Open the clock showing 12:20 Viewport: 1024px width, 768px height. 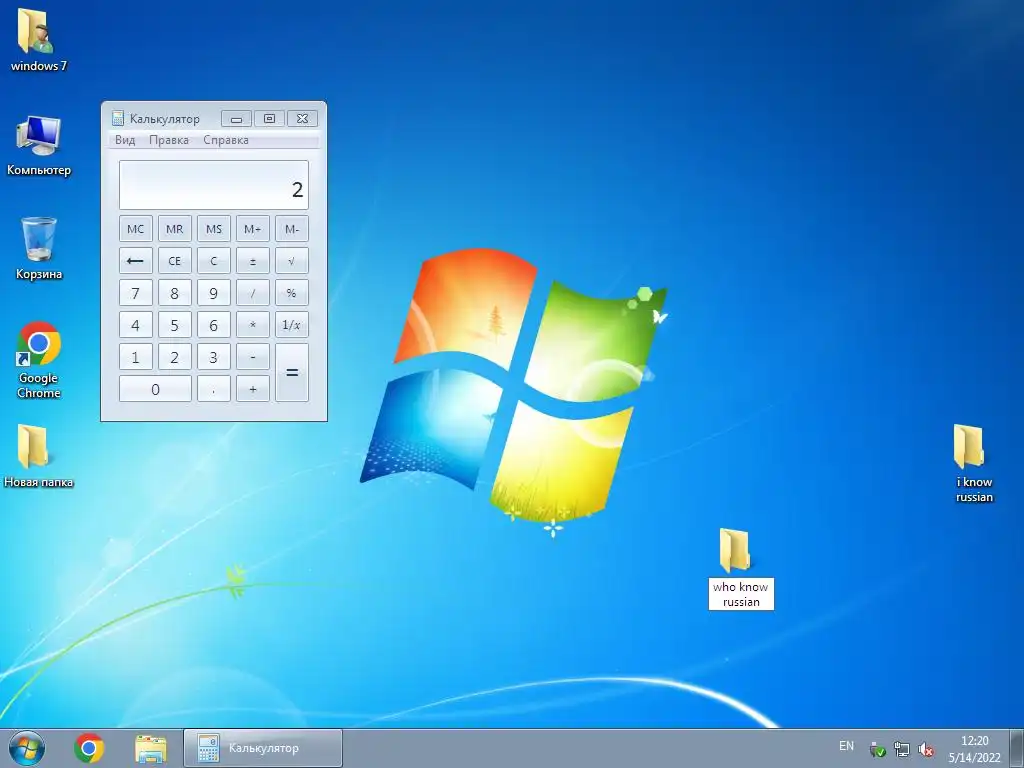tap(974, 749)
